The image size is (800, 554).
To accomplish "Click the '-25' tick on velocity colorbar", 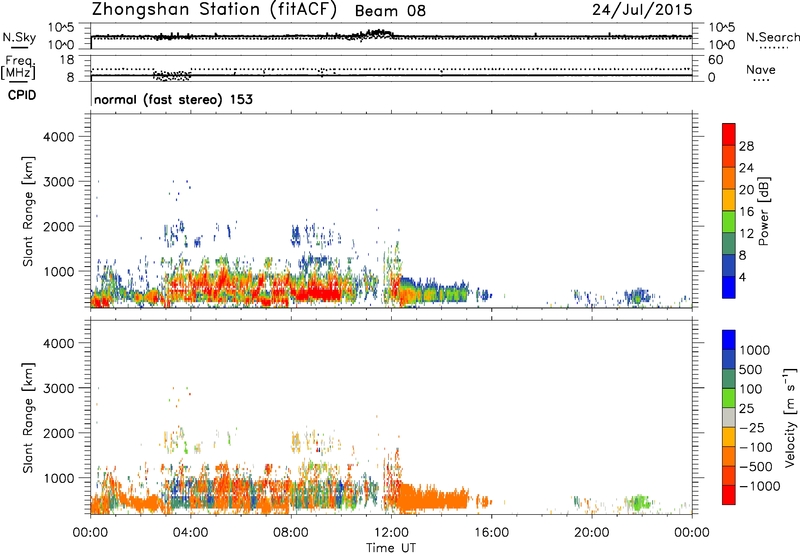I will [752, 427].
